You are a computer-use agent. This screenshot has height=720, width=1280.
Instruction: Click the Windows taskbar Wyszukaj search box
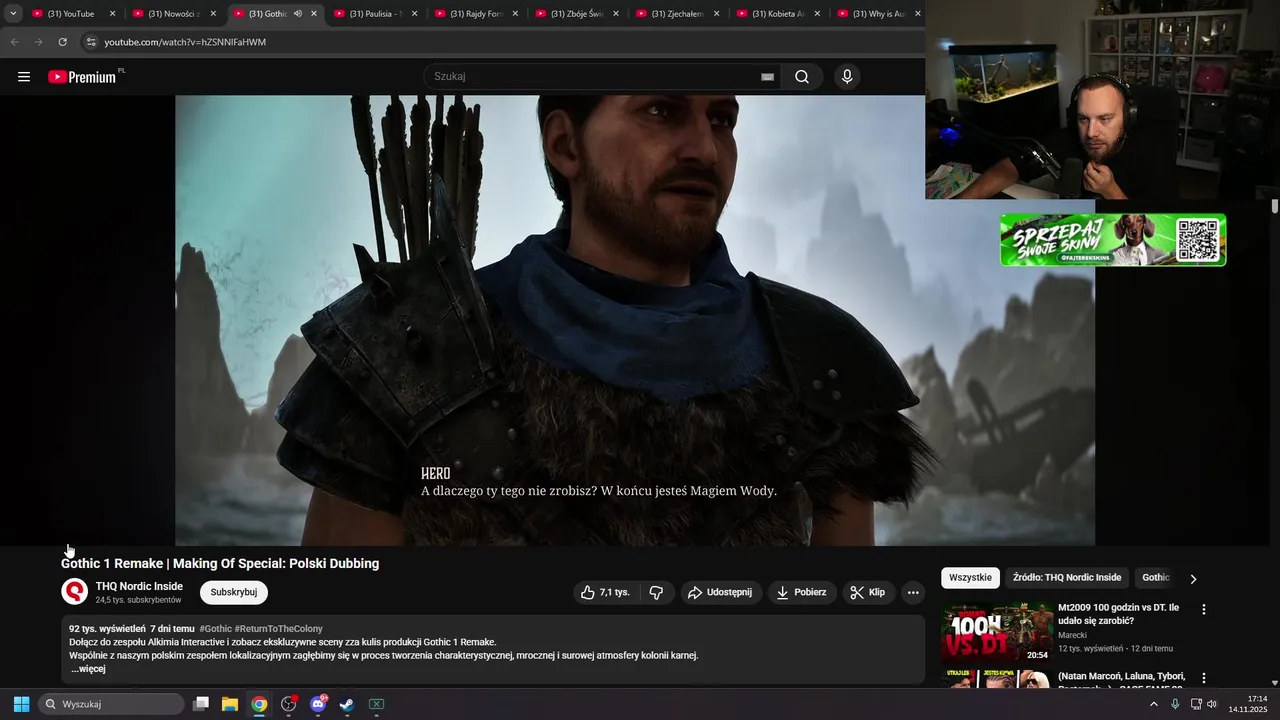[112, 704]
